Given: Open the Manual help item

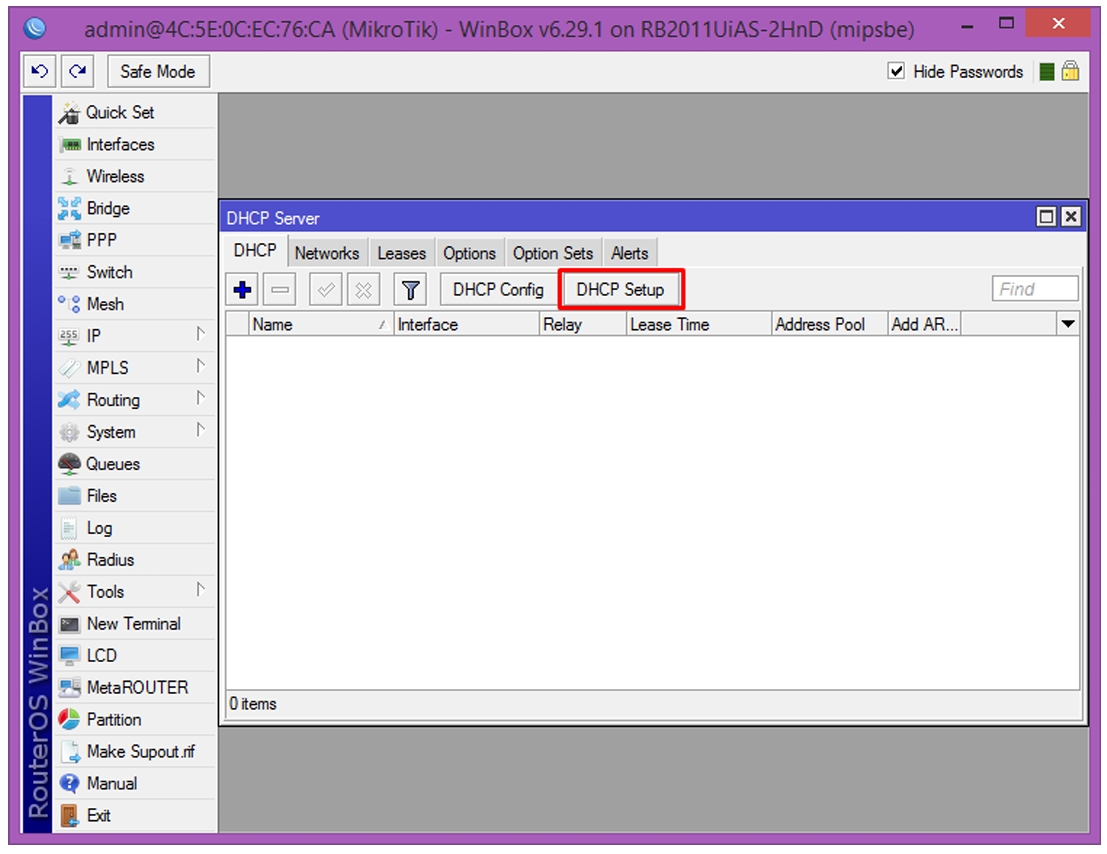Looking at the screenshot, I should pos(135,783).
